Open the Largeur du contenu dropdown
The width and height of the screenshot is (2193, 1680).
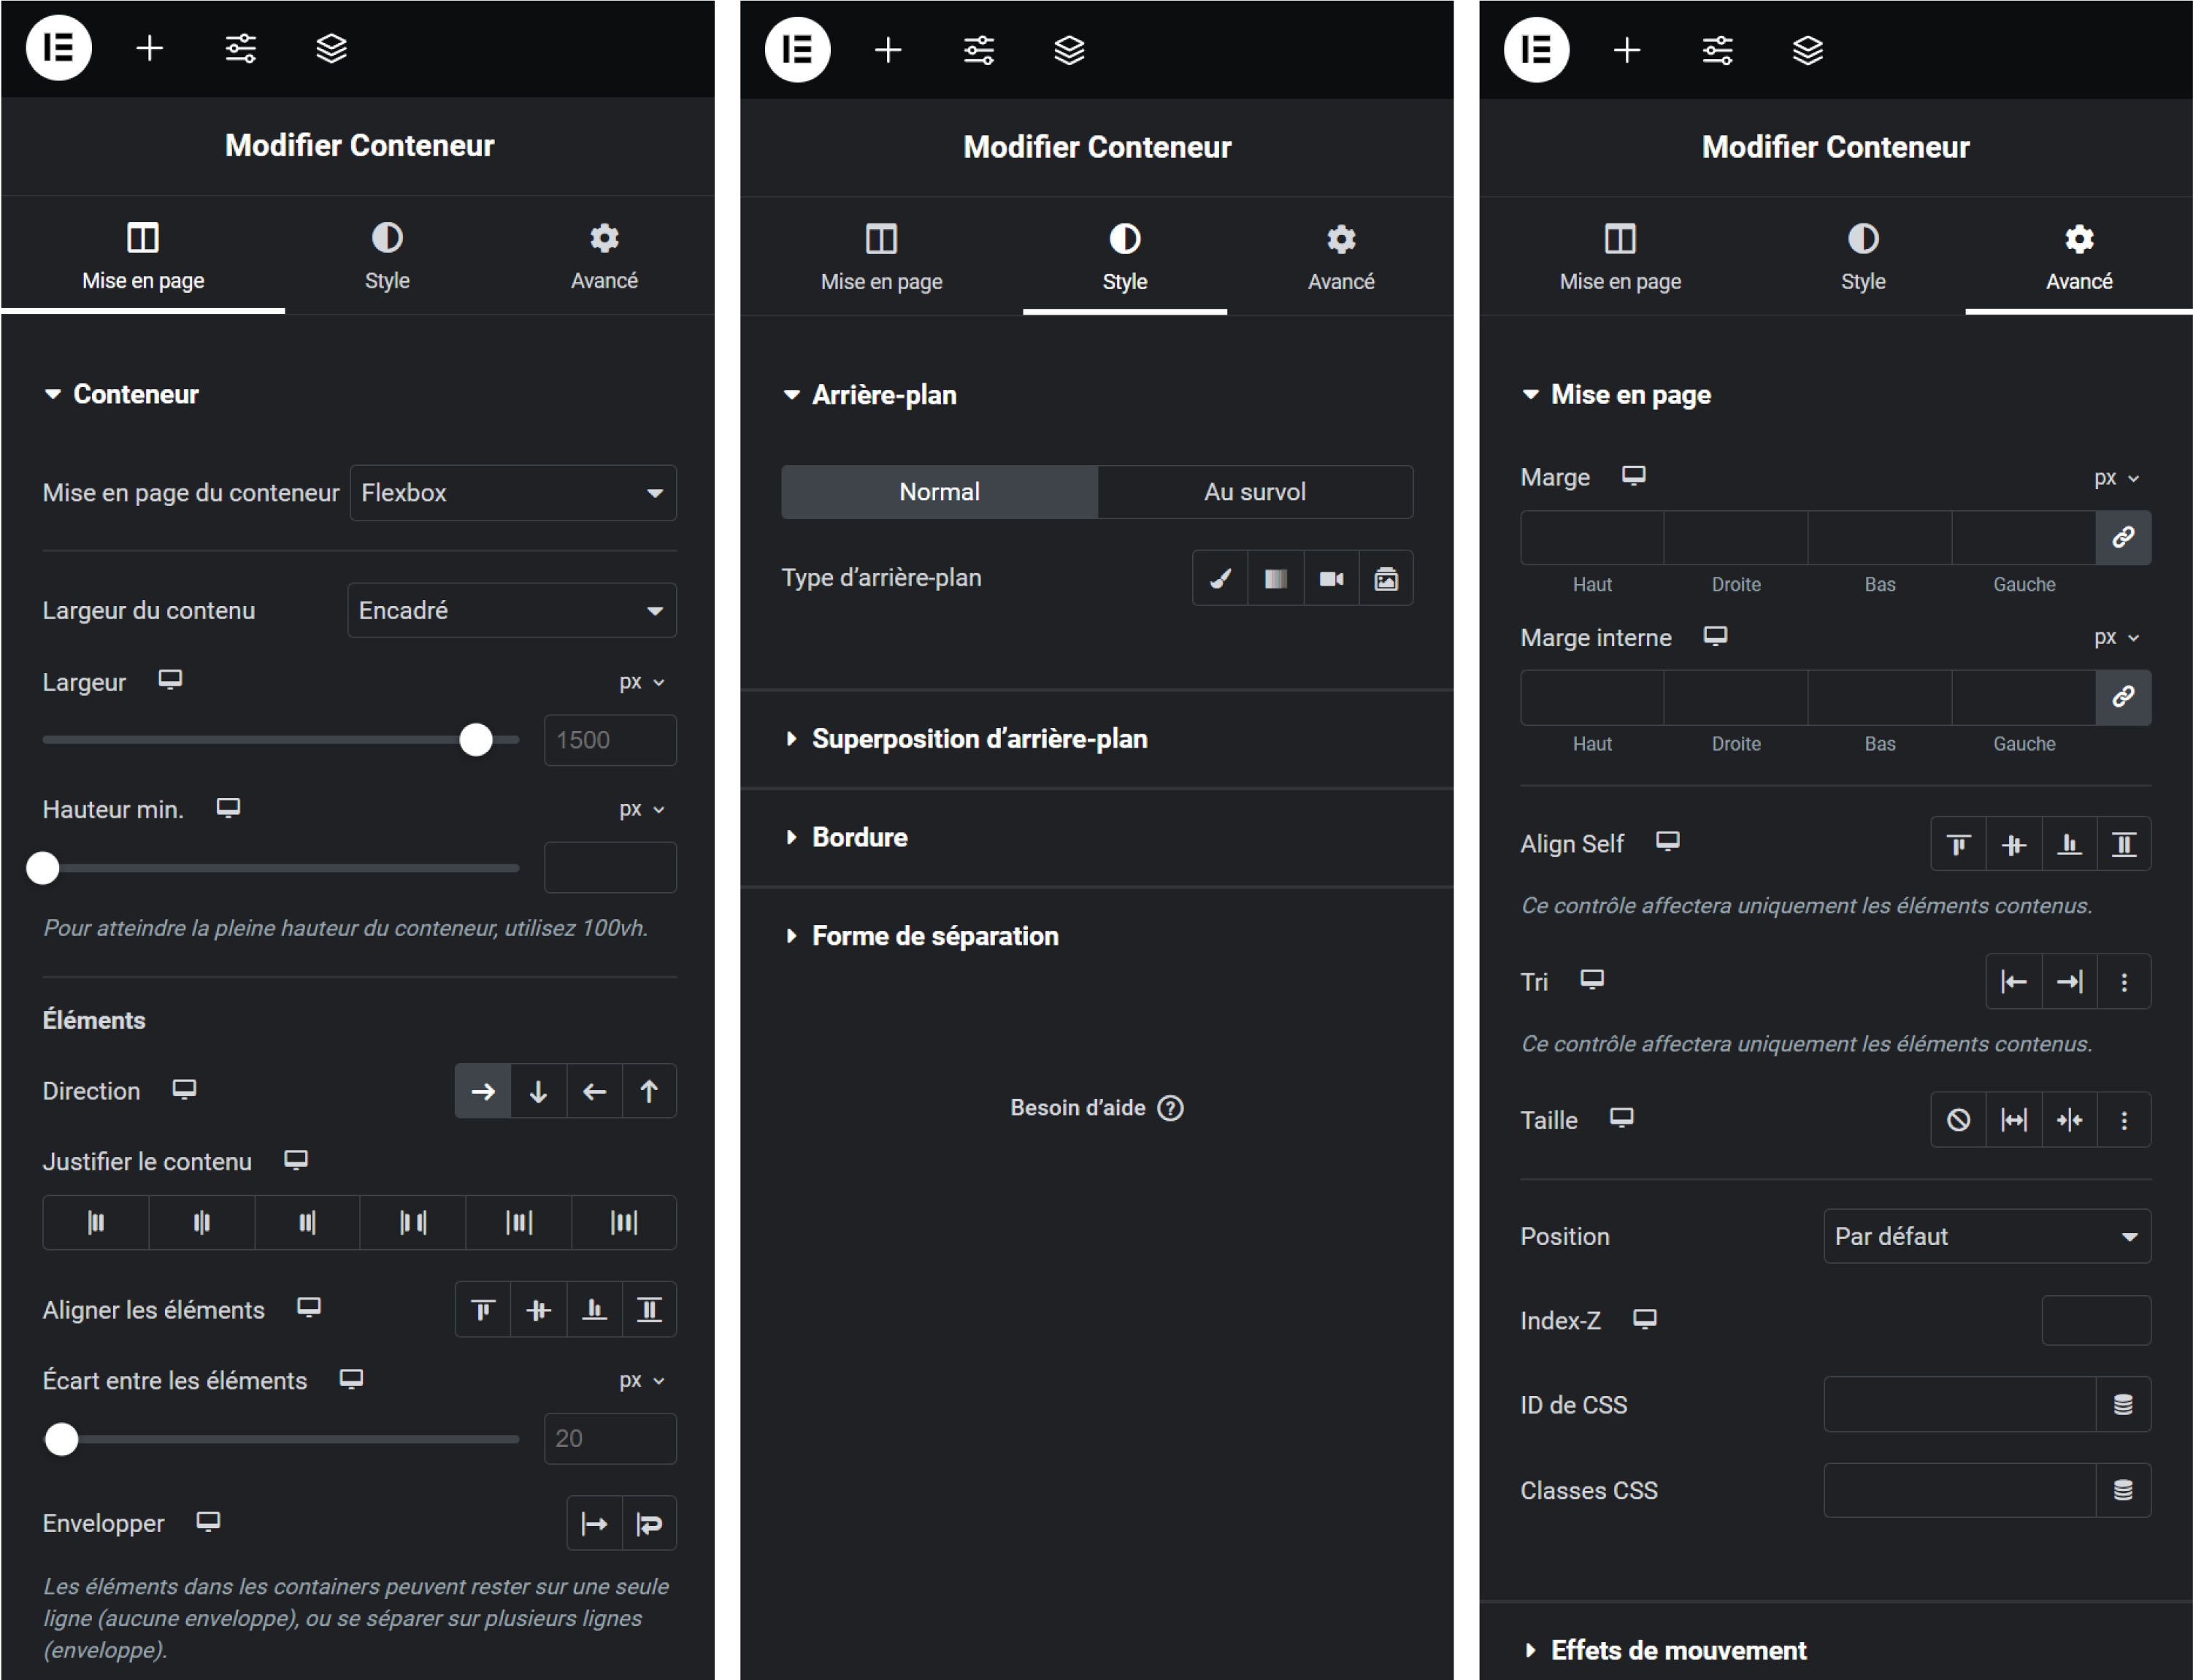[x=512, y=611]
